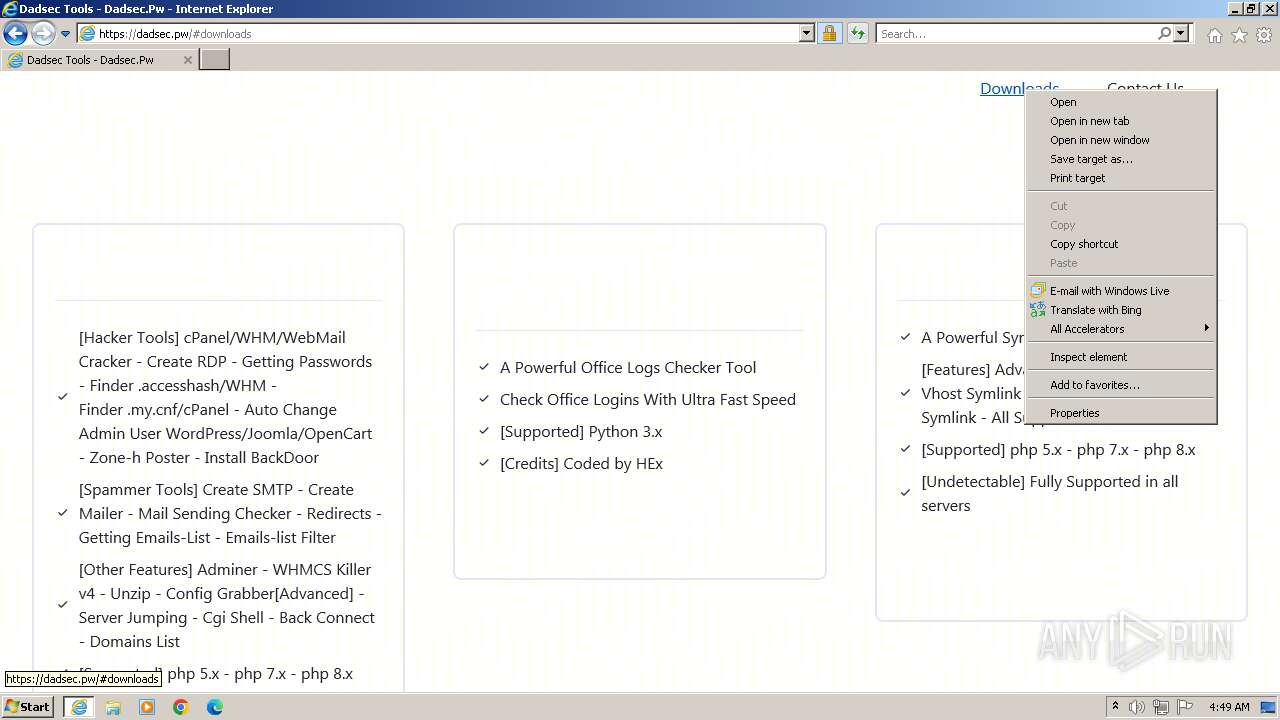Click the security lock icon
Screen dimensions: 1280x720
tap(830, 33)
